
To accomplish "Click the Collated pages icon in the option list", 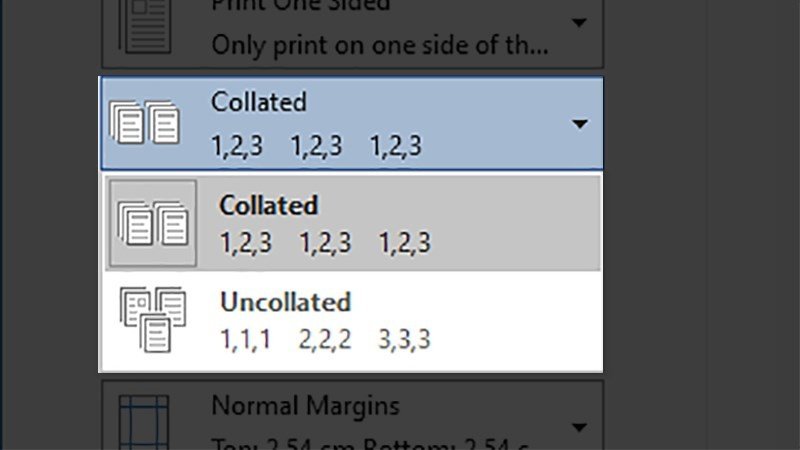I will click(x=152, y=223).
